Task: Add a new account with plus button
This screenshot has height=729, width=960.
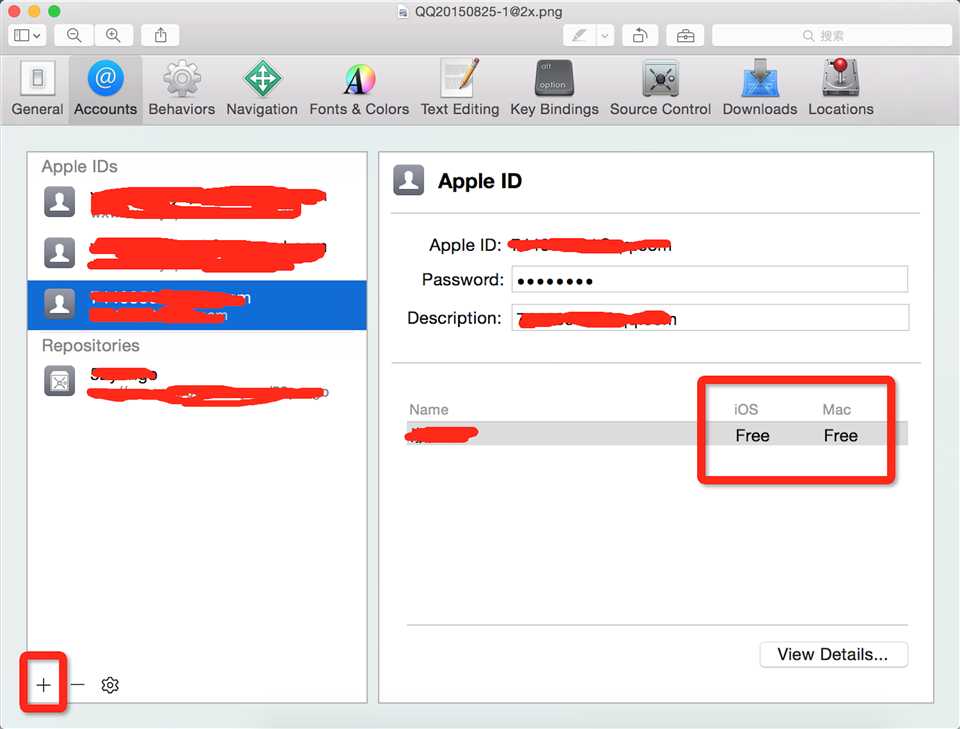Action: tap(43, 685)
